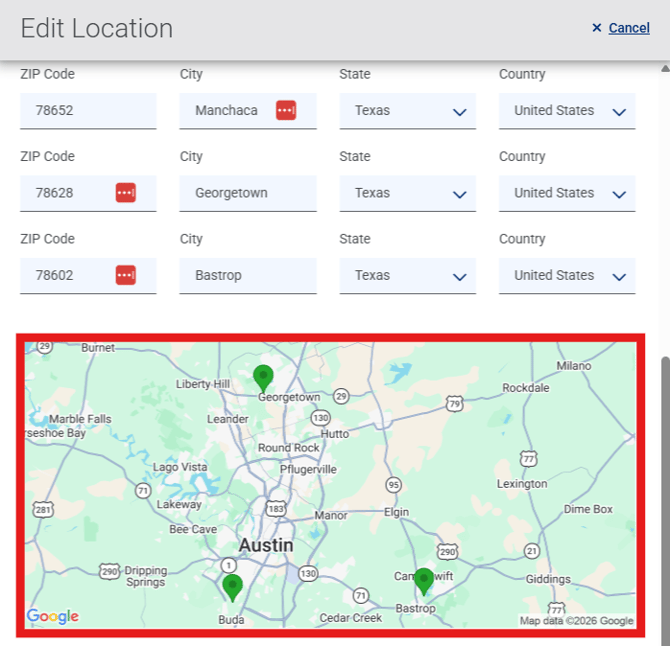The height and width of the screenshot is (646, 670).
Task: Click the X icon beside Cancel
Action: (x=597, y=28)
